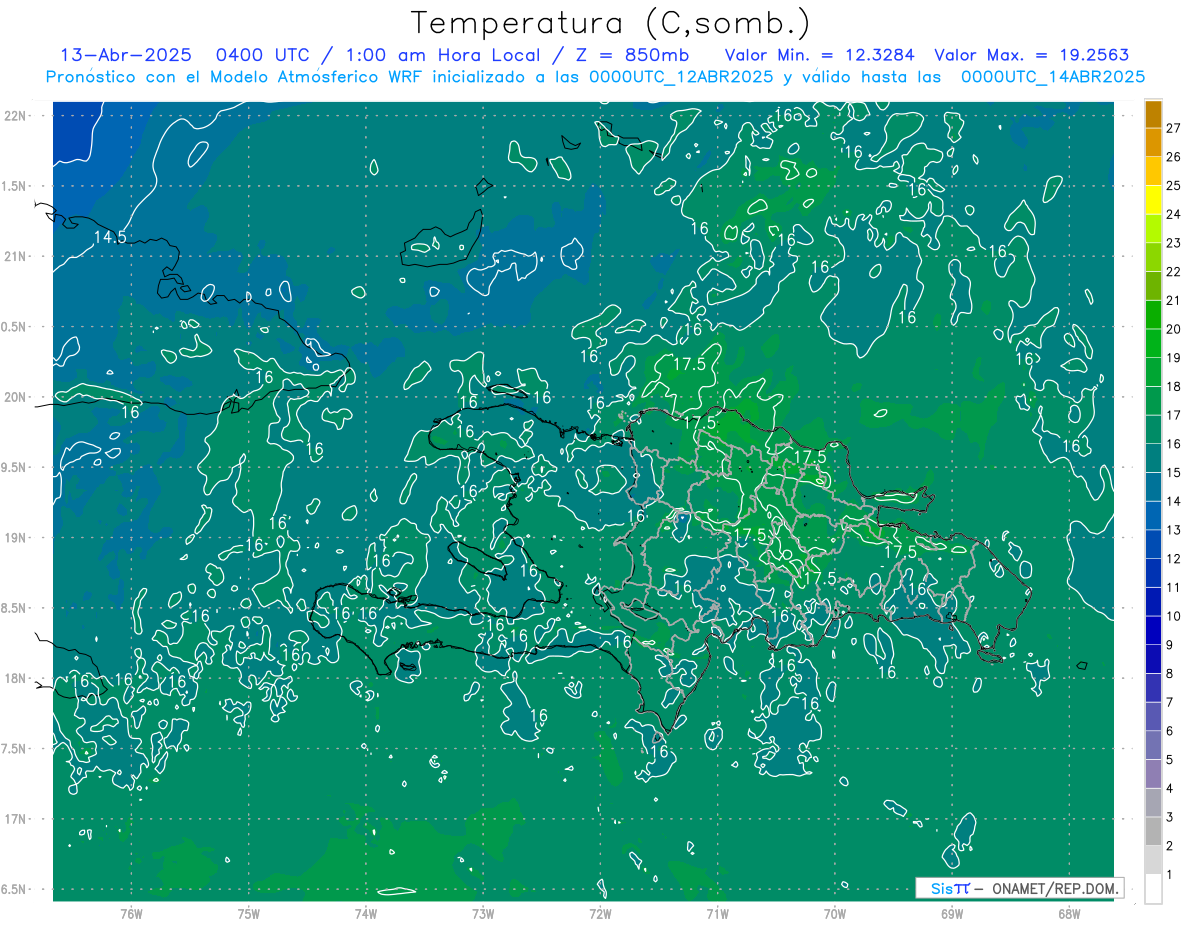Click the "75W" longitude label
This screenshot has width=1200, height=927.
point(248,913)
